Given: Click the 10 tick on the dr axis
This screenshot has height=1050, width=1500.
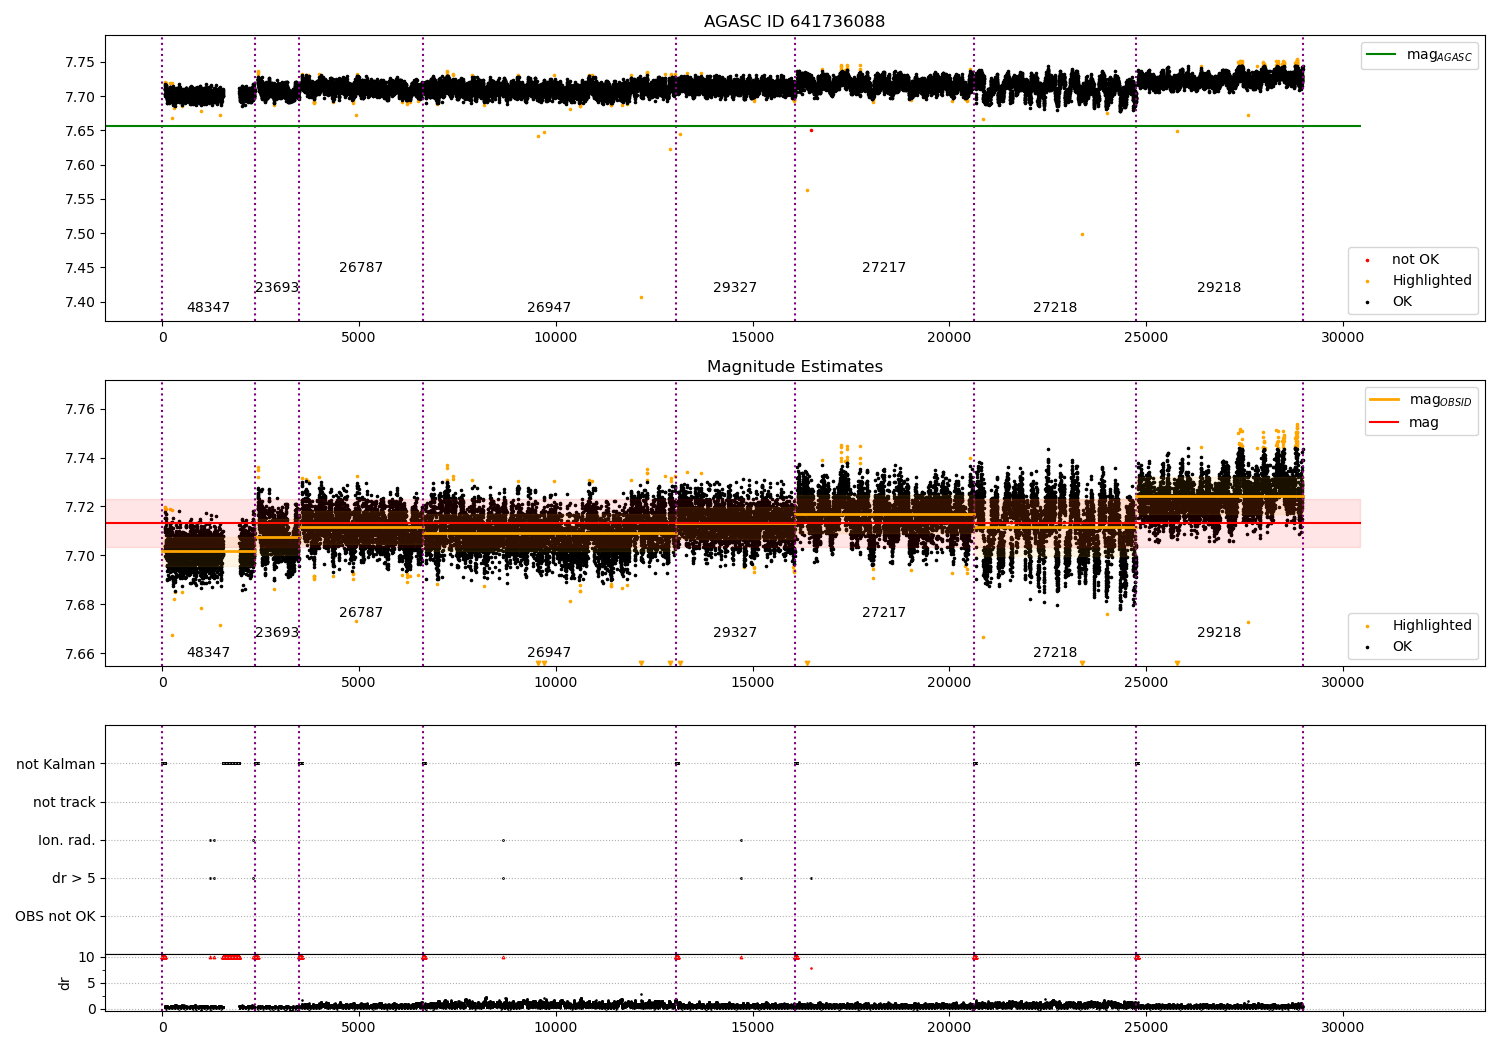Looking at the screenshot, I should 87,958.
